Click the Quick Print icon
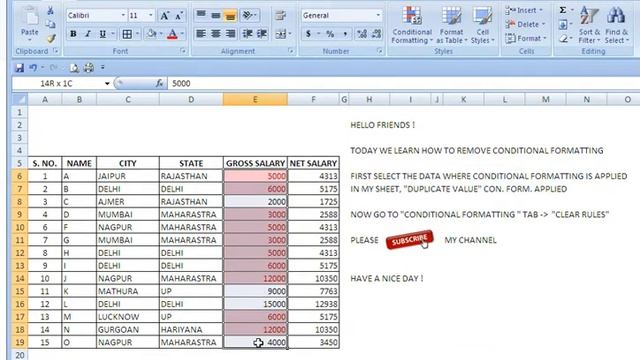The height and width of the screenshot is (360, 640). coord(89,68)
